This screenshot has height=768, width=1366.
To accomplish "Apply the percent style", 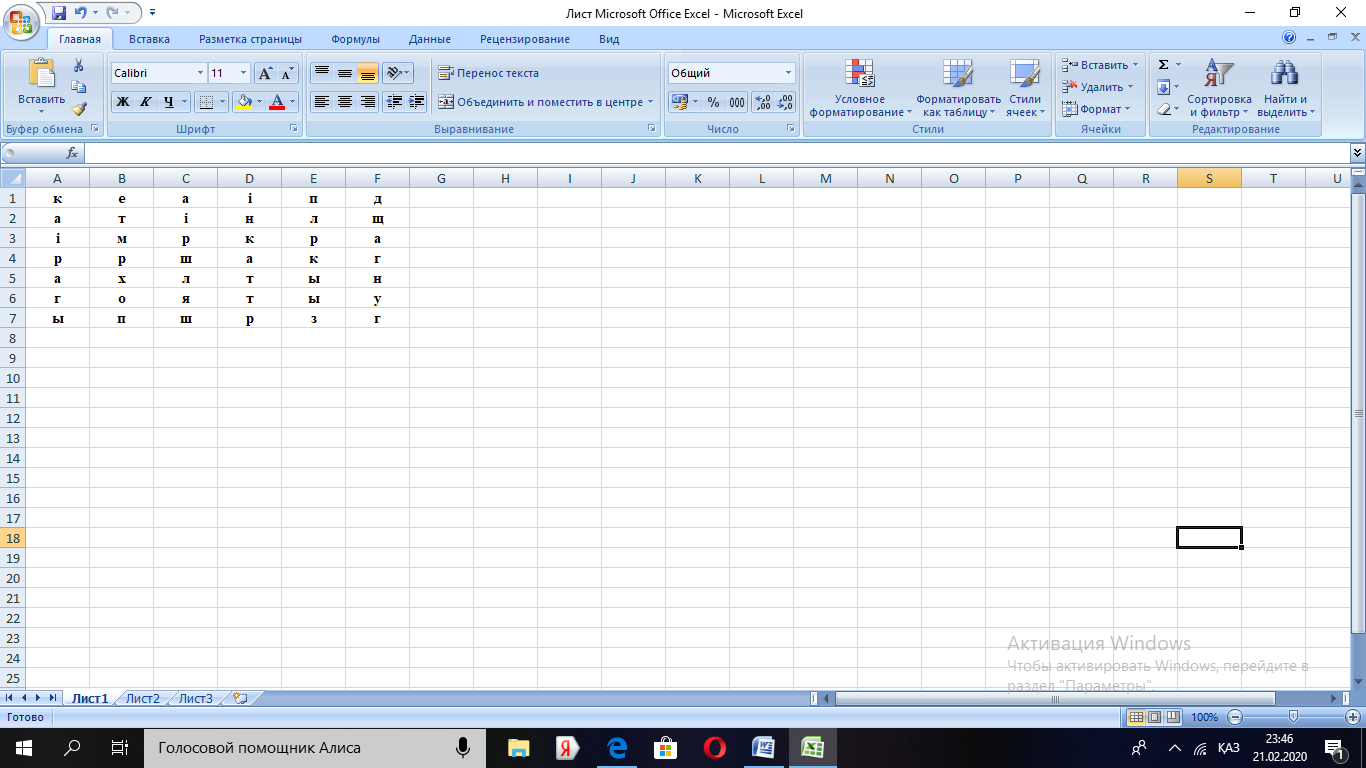I will point(713,102).
